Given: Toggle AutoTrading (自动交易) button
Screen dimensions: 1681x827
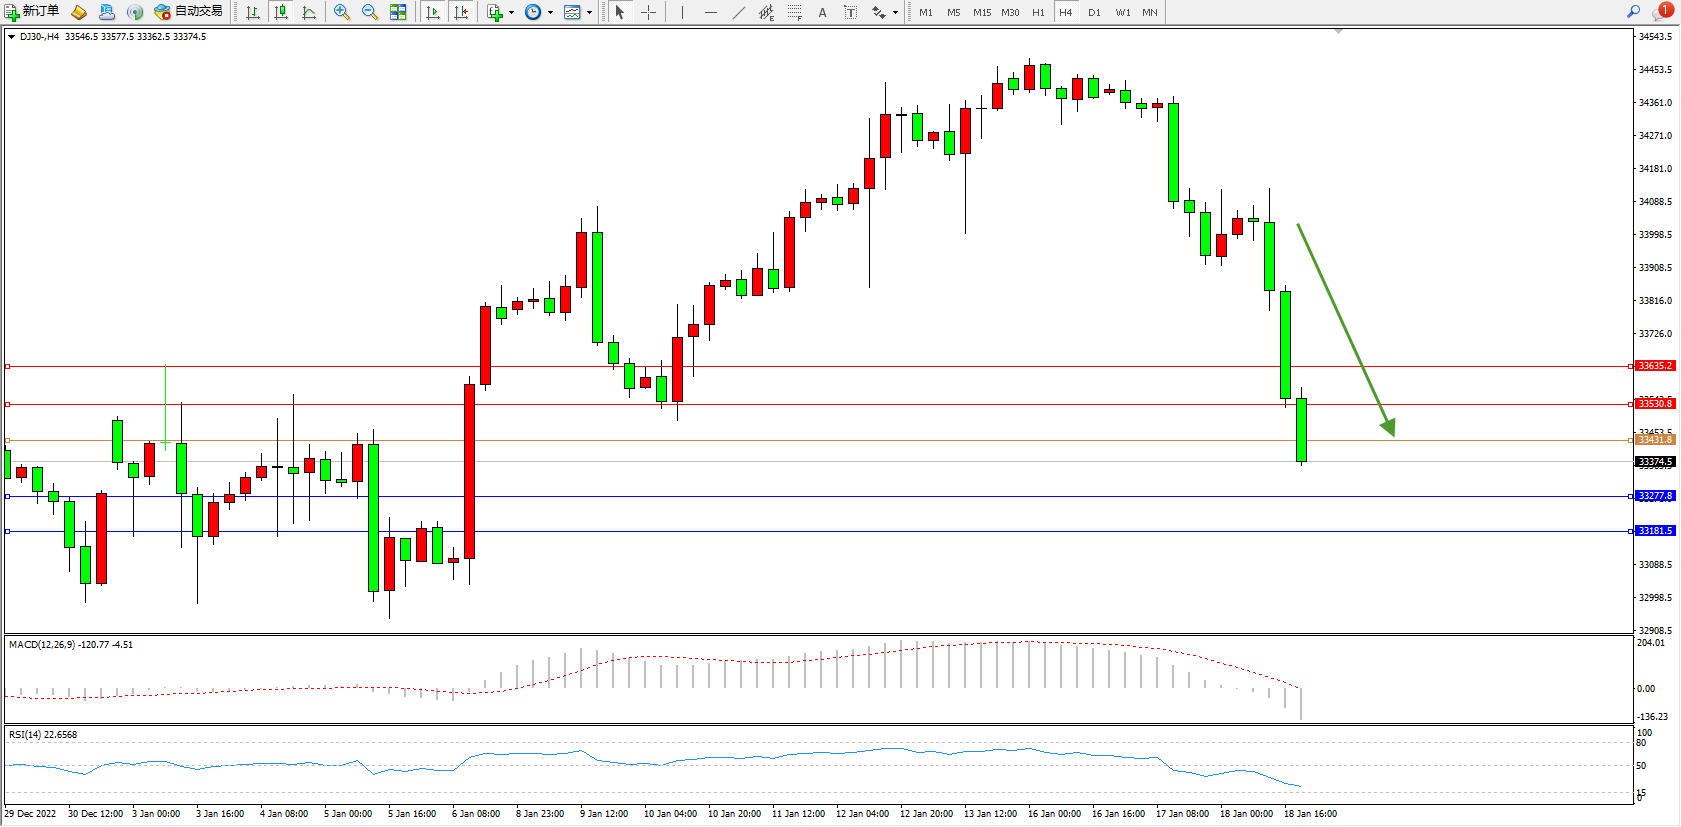Looking at the screenshot, I should coord(188,12).
